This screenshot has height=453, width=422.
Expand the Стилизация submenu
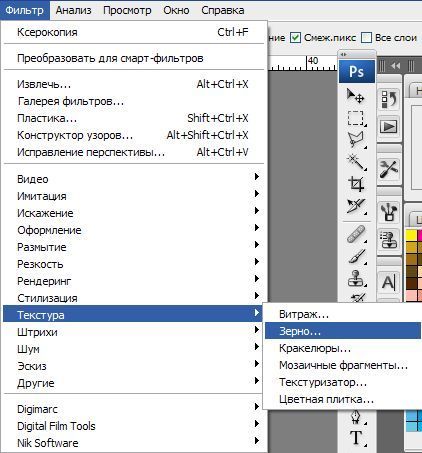tap(134, 298)
